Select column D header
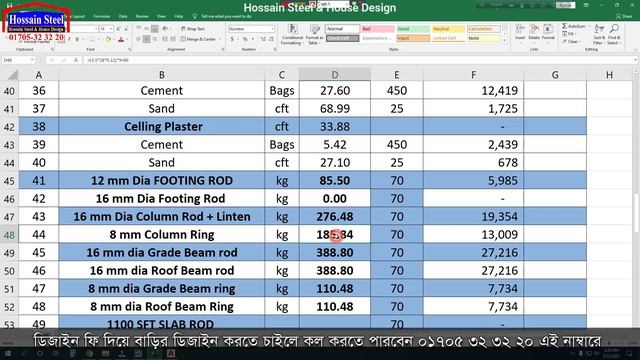This screenshot has height=360, width=640. [335, 75]
